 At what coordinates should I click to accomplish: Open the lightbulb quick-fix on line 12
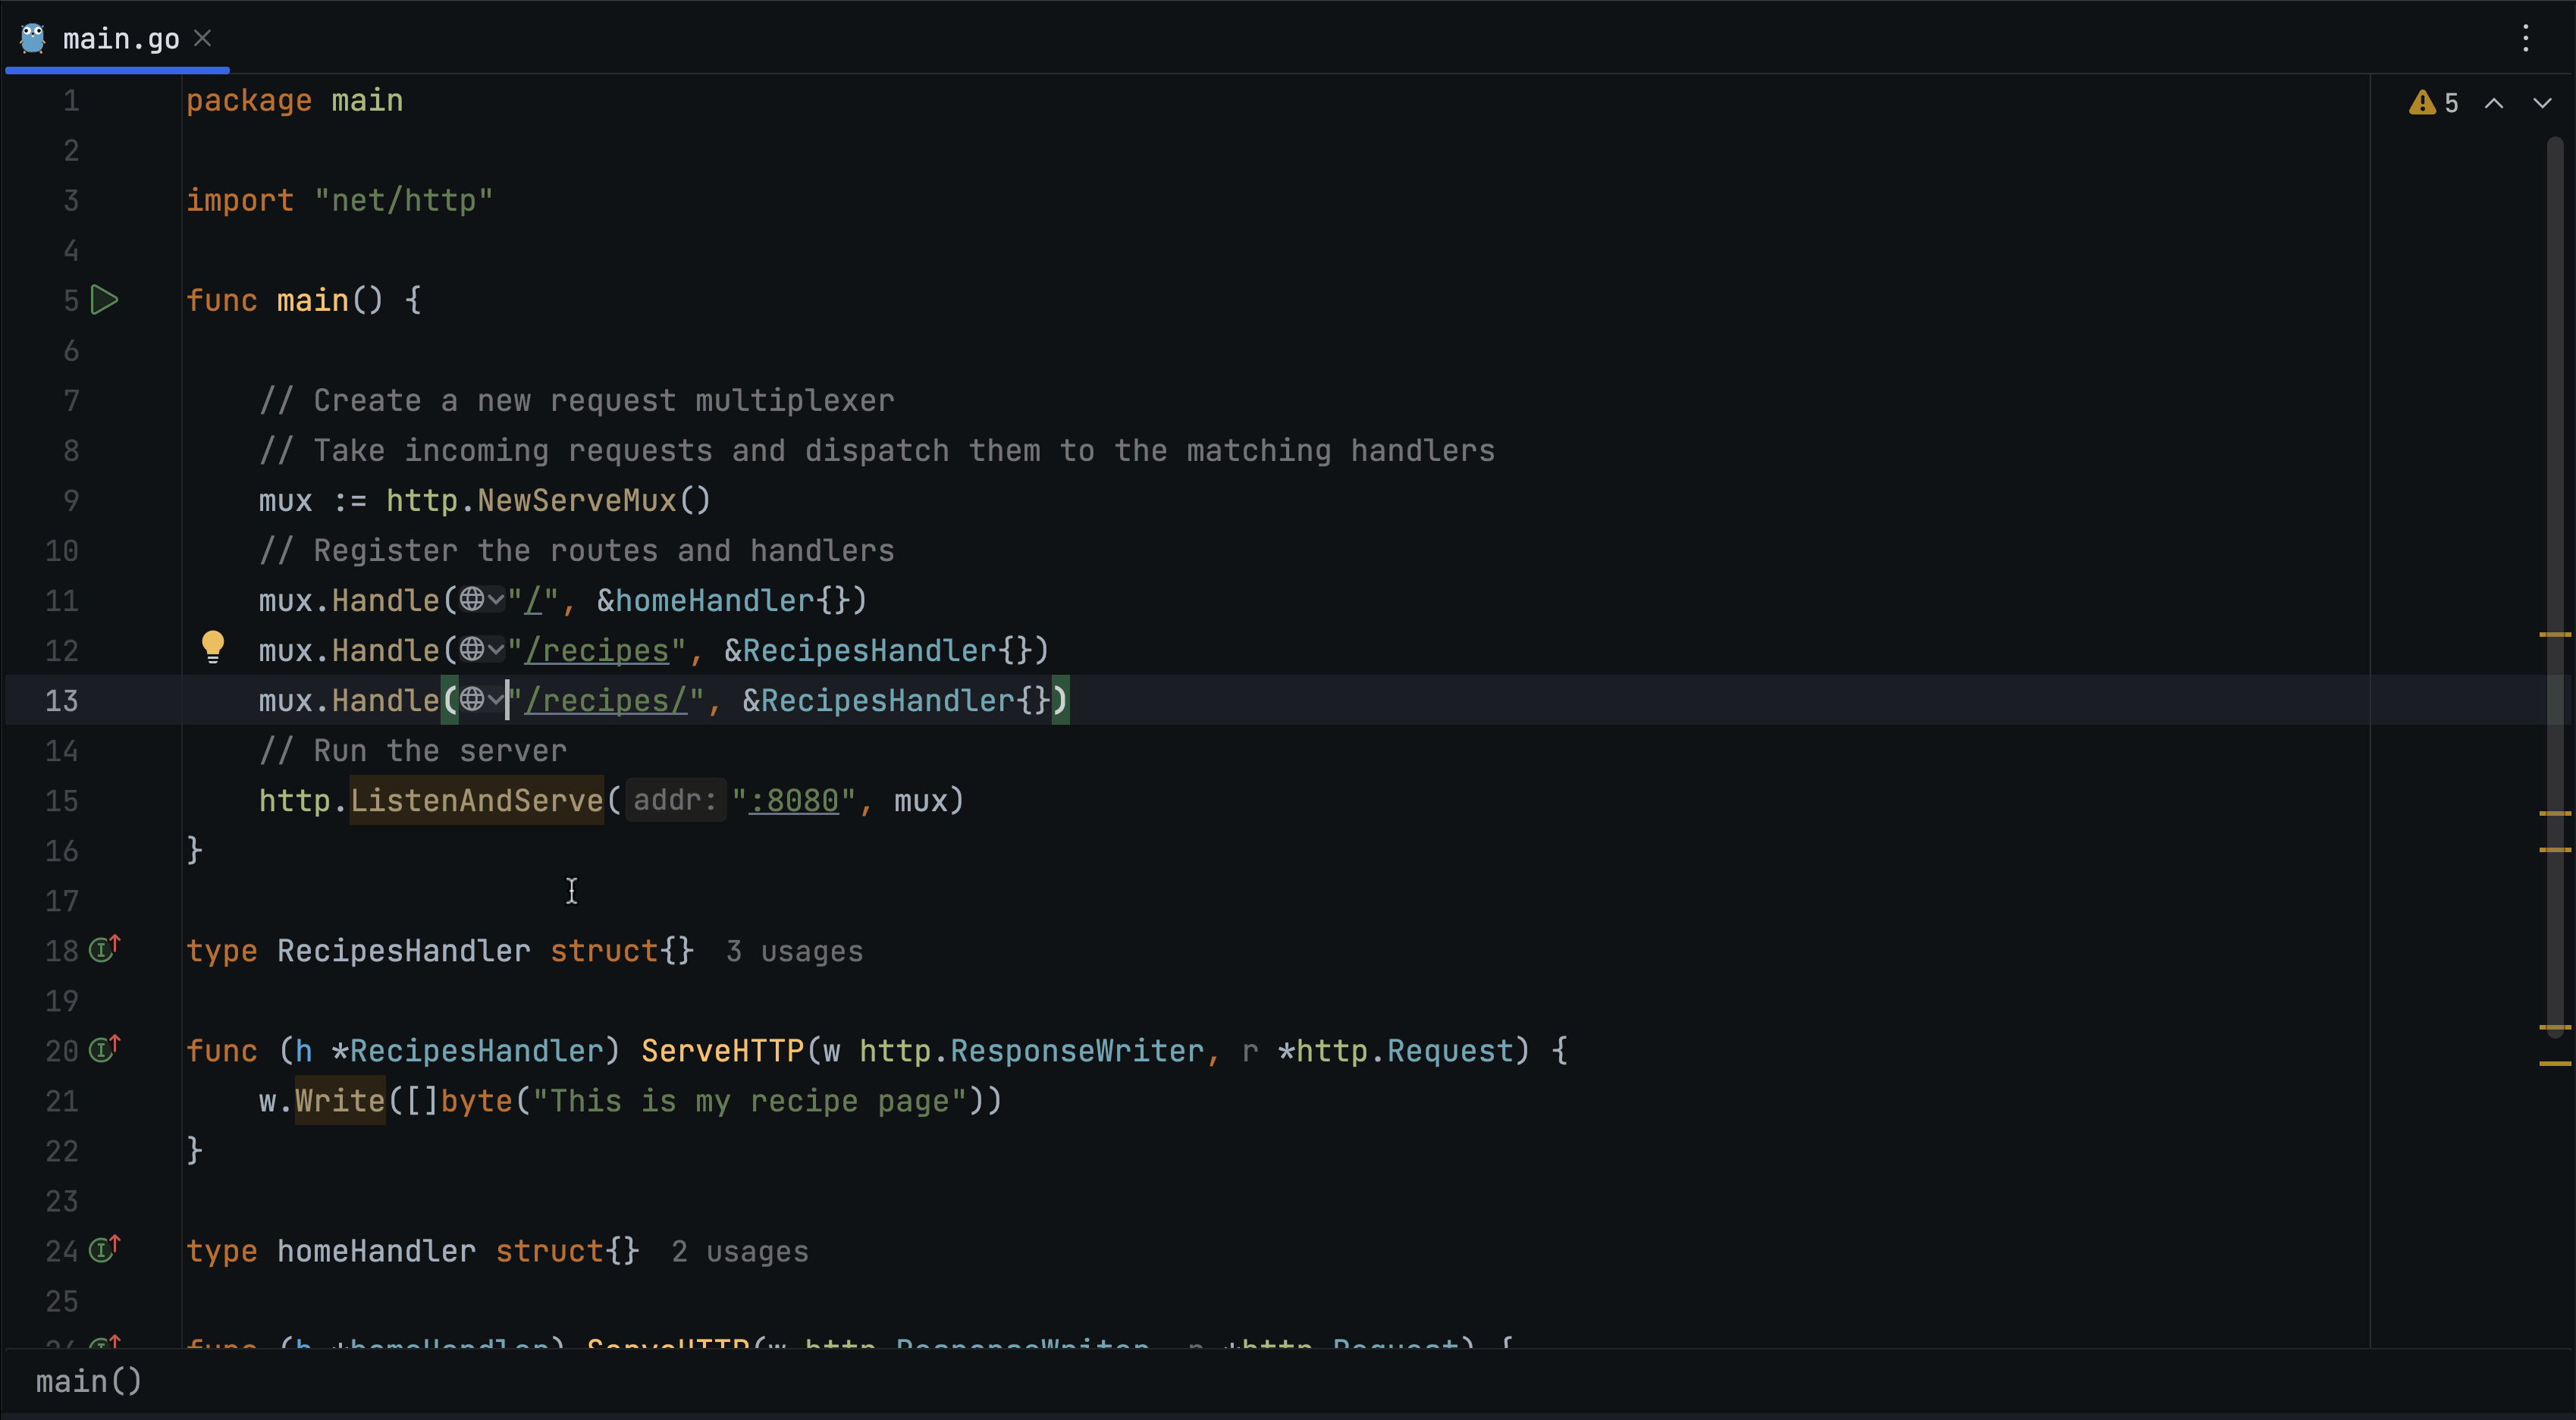(x=214, y=648)
